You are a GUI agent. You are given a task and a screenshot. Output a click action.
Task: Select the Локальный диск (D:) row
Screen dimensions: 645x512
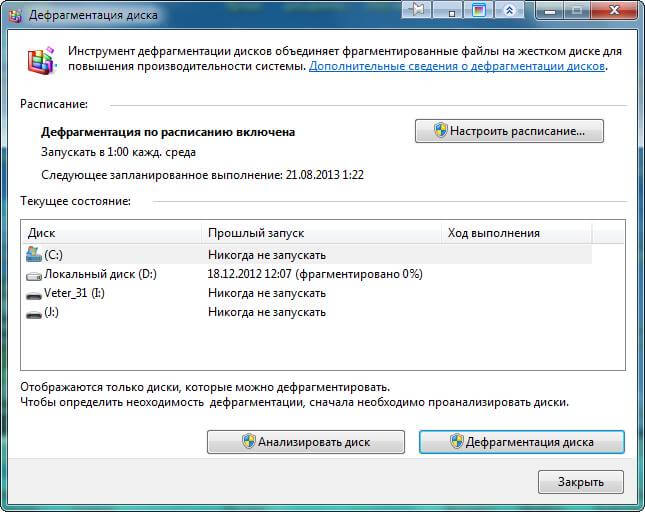click(307, 274)
